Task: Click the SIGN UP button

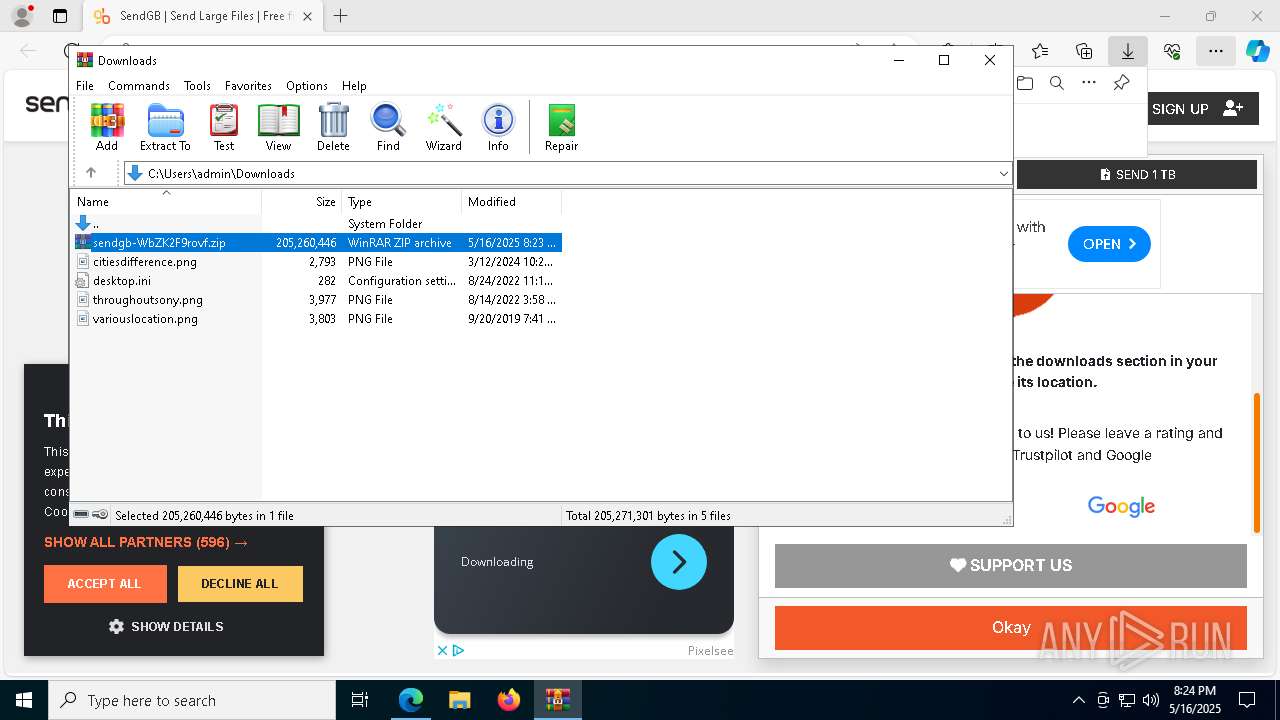Action: [1197, 109]
